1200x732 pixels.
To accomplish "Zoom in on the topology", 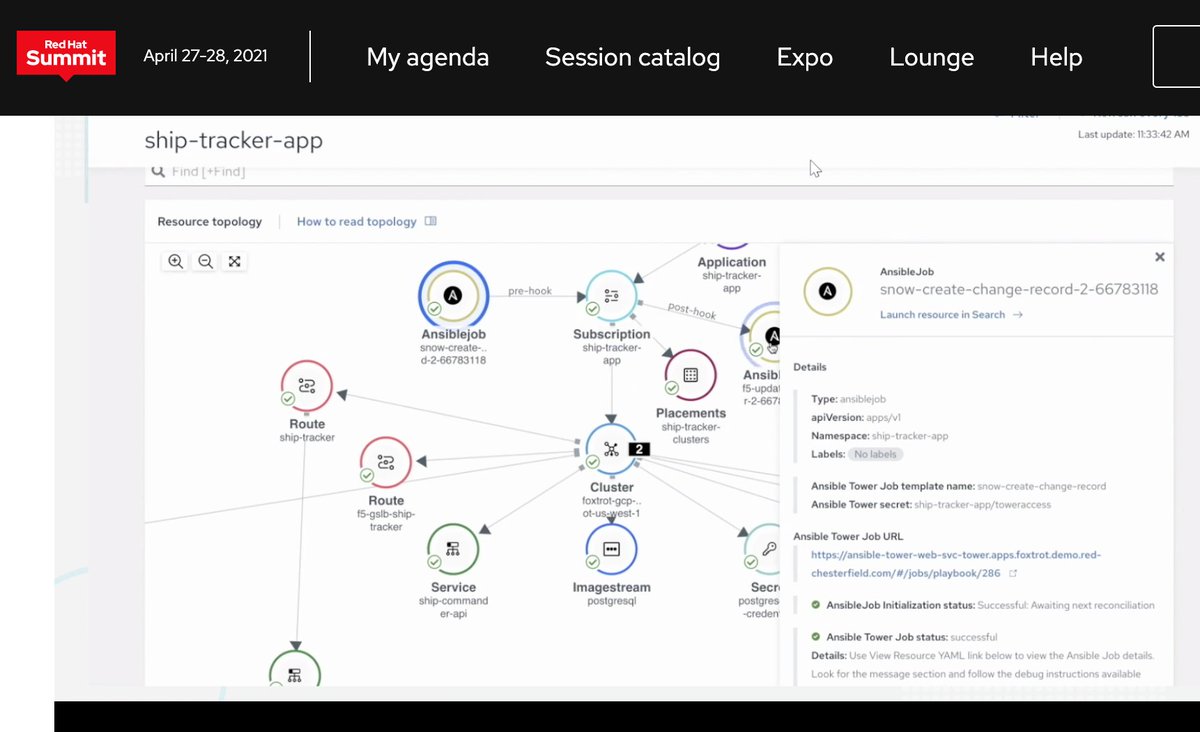I will tap(175, 261).
